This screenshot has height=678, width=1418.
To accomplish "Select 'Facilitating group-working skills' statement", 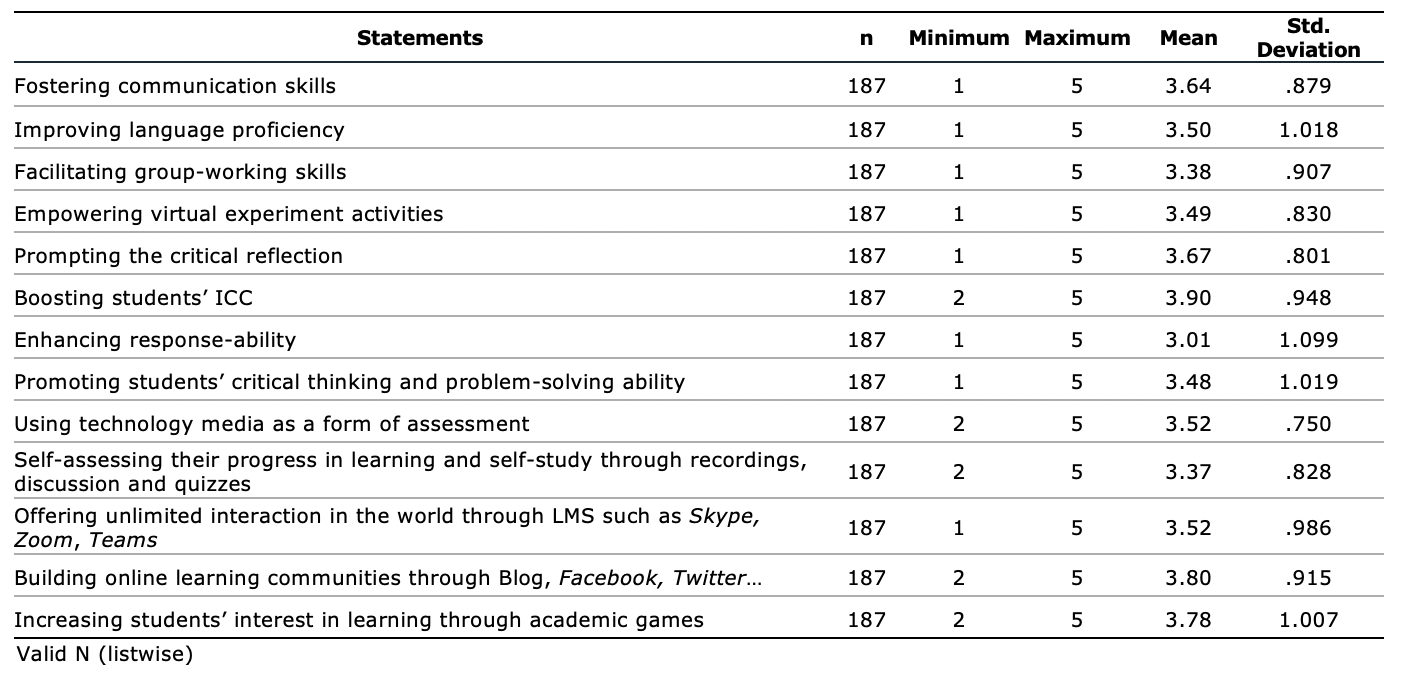I will point(180,172).
